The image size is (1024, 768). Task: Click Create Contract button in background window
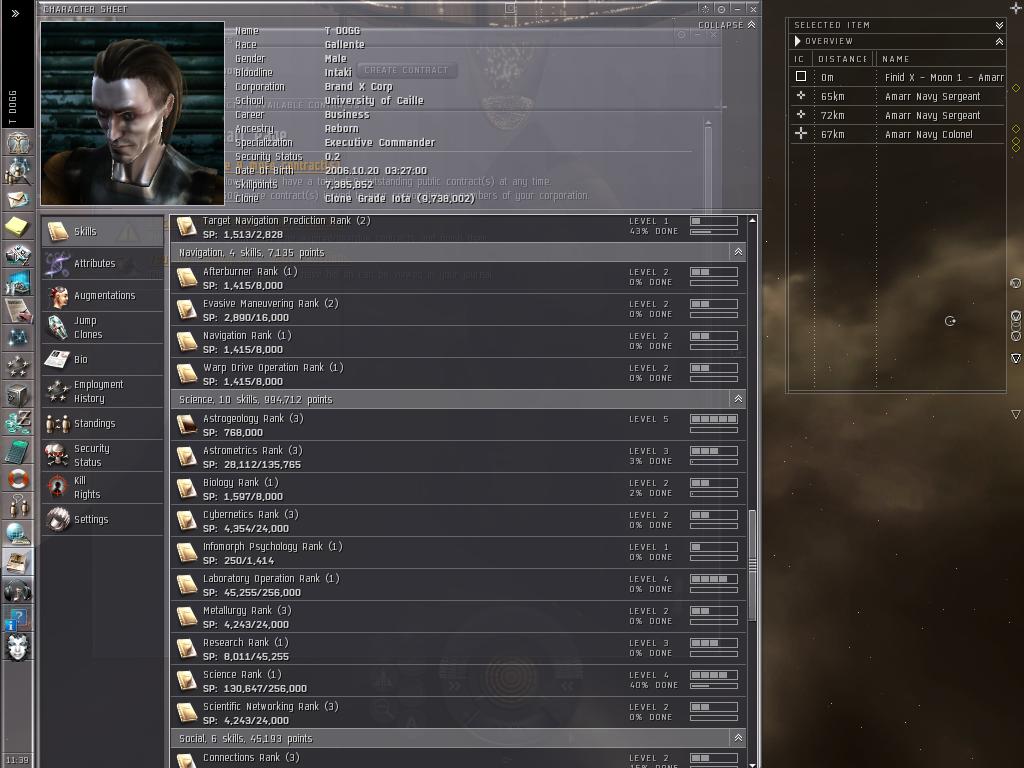tap(406, 70)
